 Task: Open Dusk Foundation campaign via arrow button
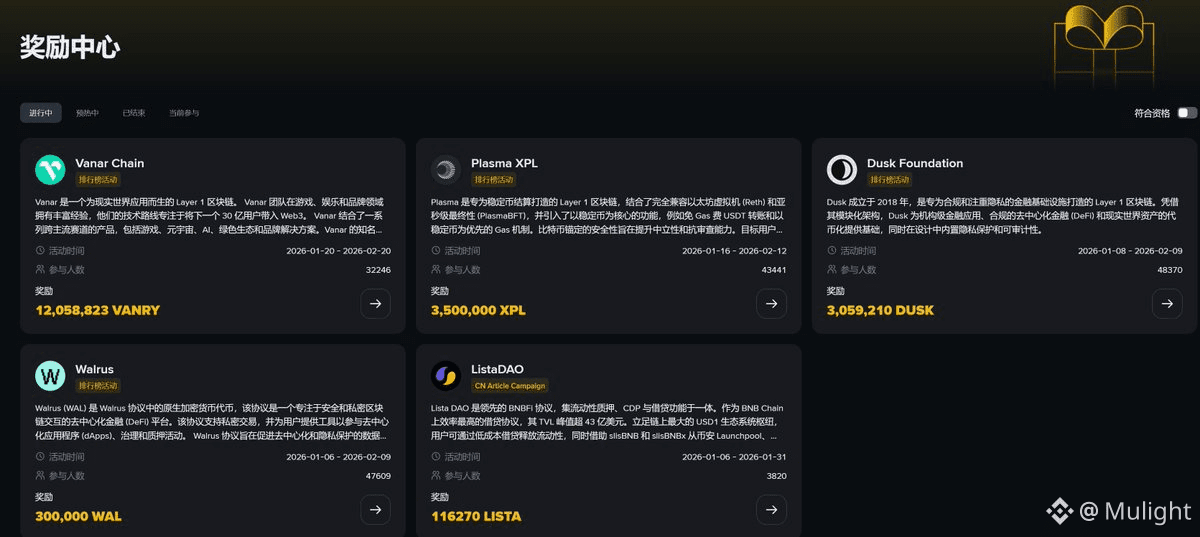click(1167, 304)
